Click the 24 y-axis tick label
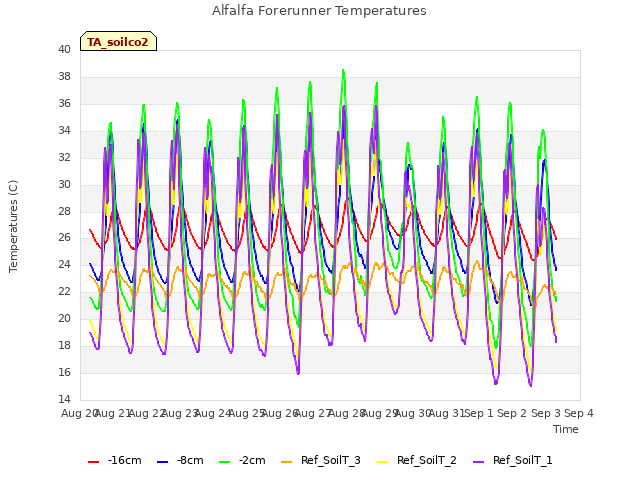Screen dimensions: 640x480 [64, 264]
